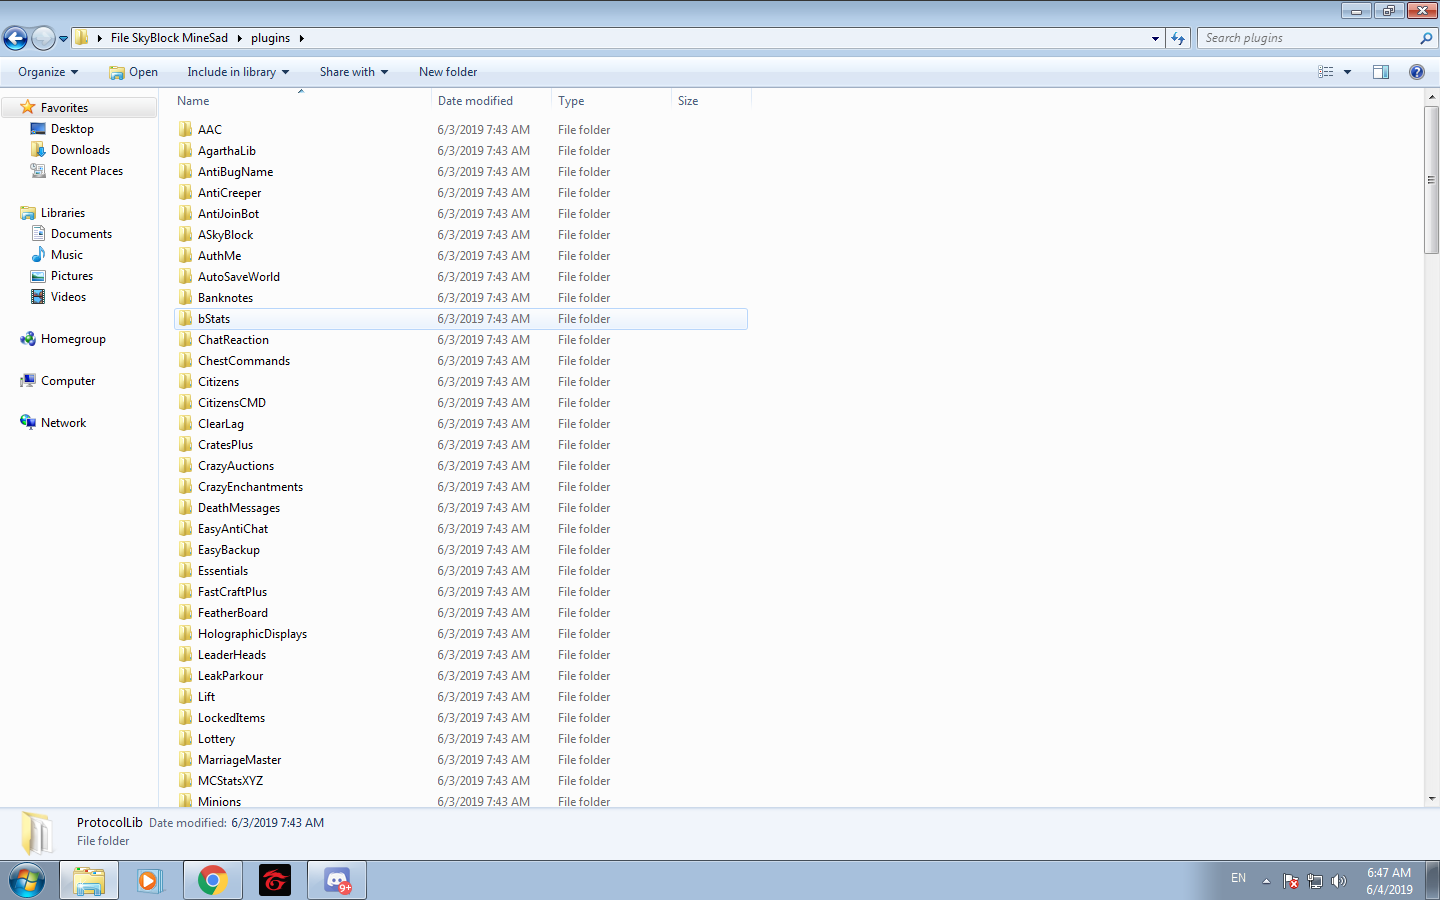Click the search magnifier icon

click(1426, 38)
